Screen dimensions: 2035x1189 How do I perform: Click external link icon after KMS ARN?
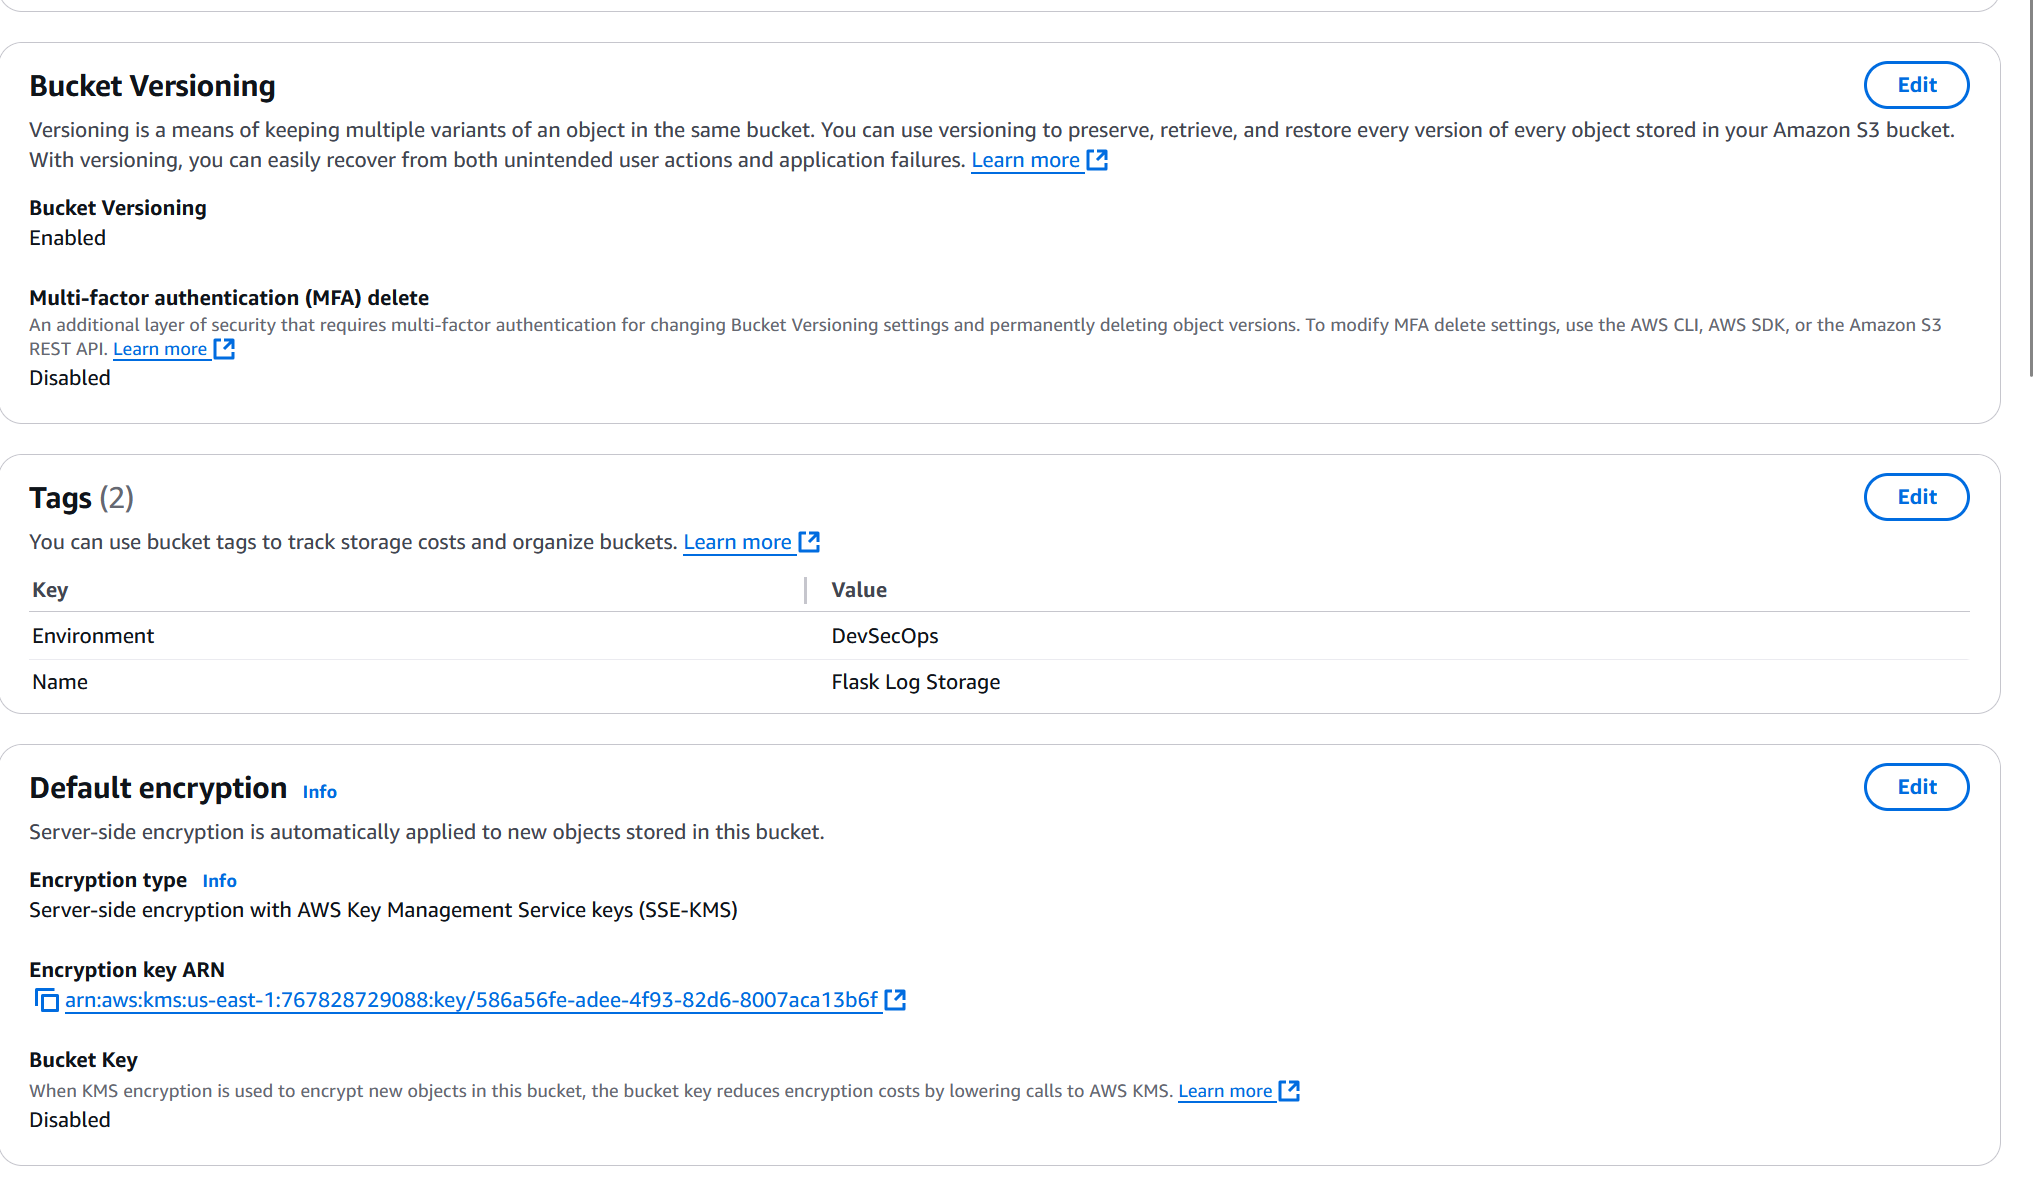pos(896,1000)
